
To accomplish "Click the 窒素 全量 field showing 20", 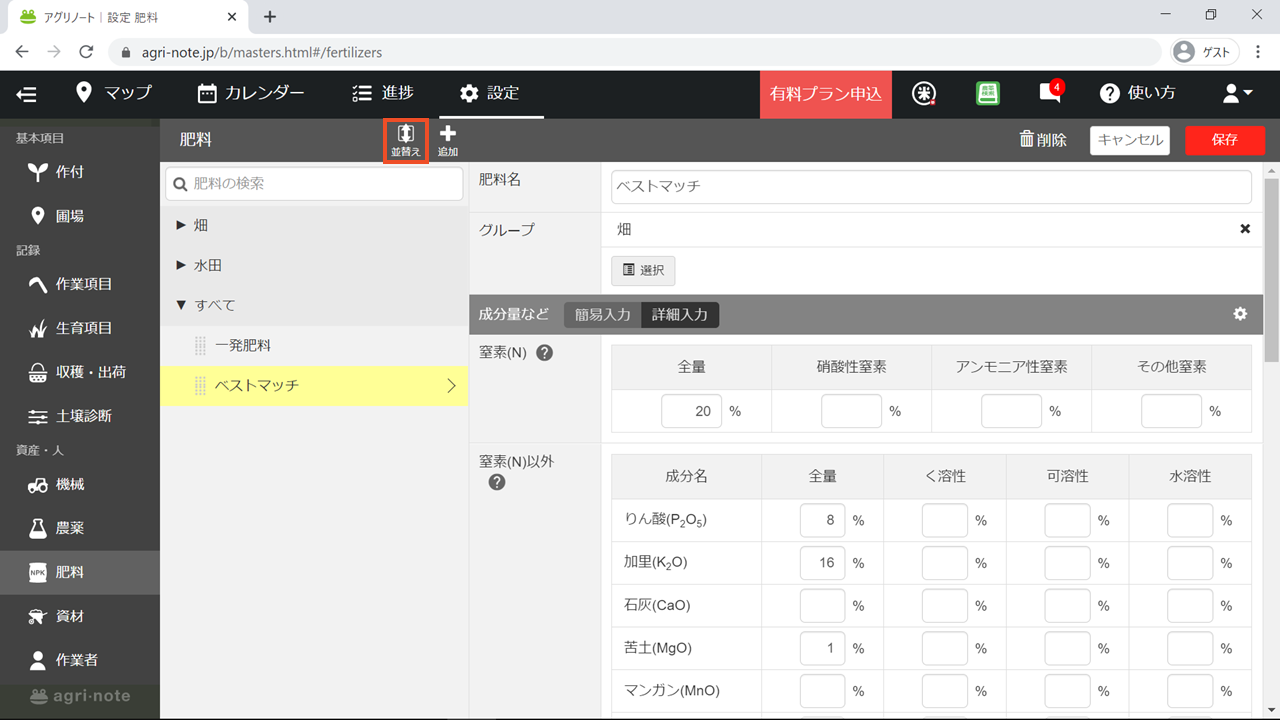I will (x=691, y=411).
